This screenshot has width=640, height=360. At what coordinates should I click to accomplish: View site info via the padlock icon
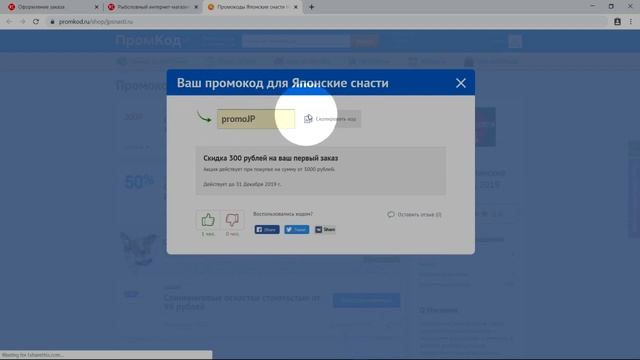[x=52, y=22]
